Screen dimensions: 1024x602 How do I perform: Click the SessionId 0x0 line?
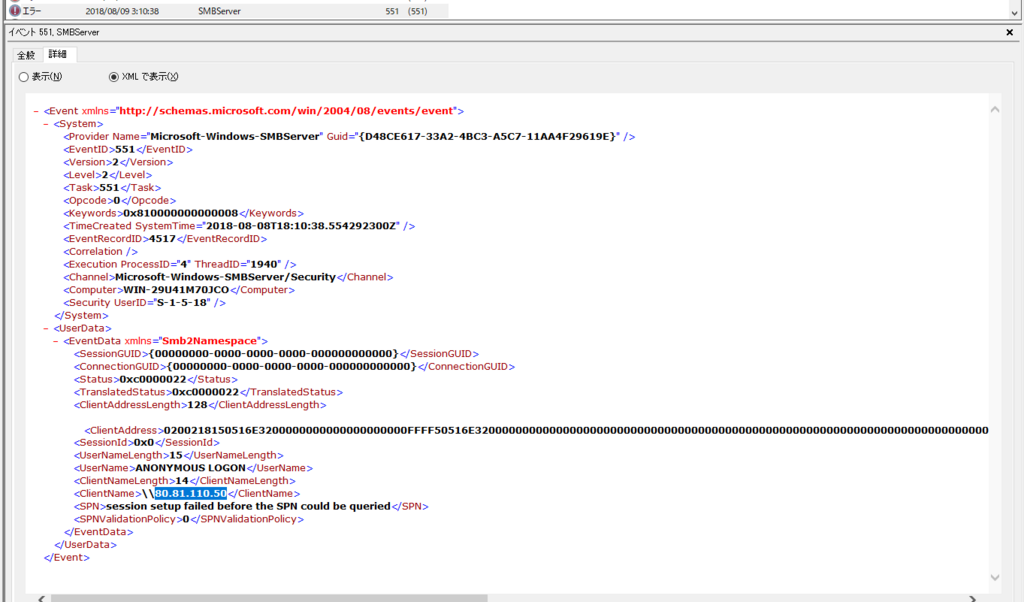point(147,443)
